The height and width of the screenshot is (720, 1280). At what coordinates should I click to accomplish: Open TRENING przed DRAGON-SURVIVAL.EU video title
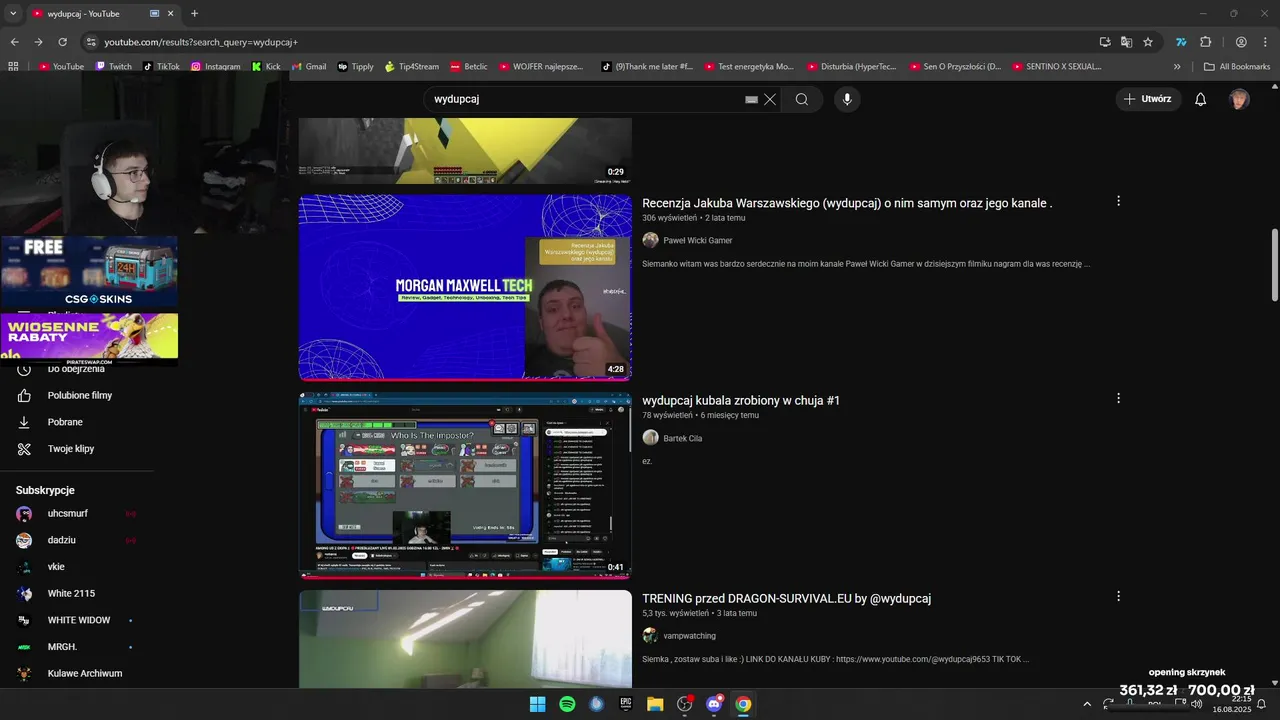(x=786, y=599)
